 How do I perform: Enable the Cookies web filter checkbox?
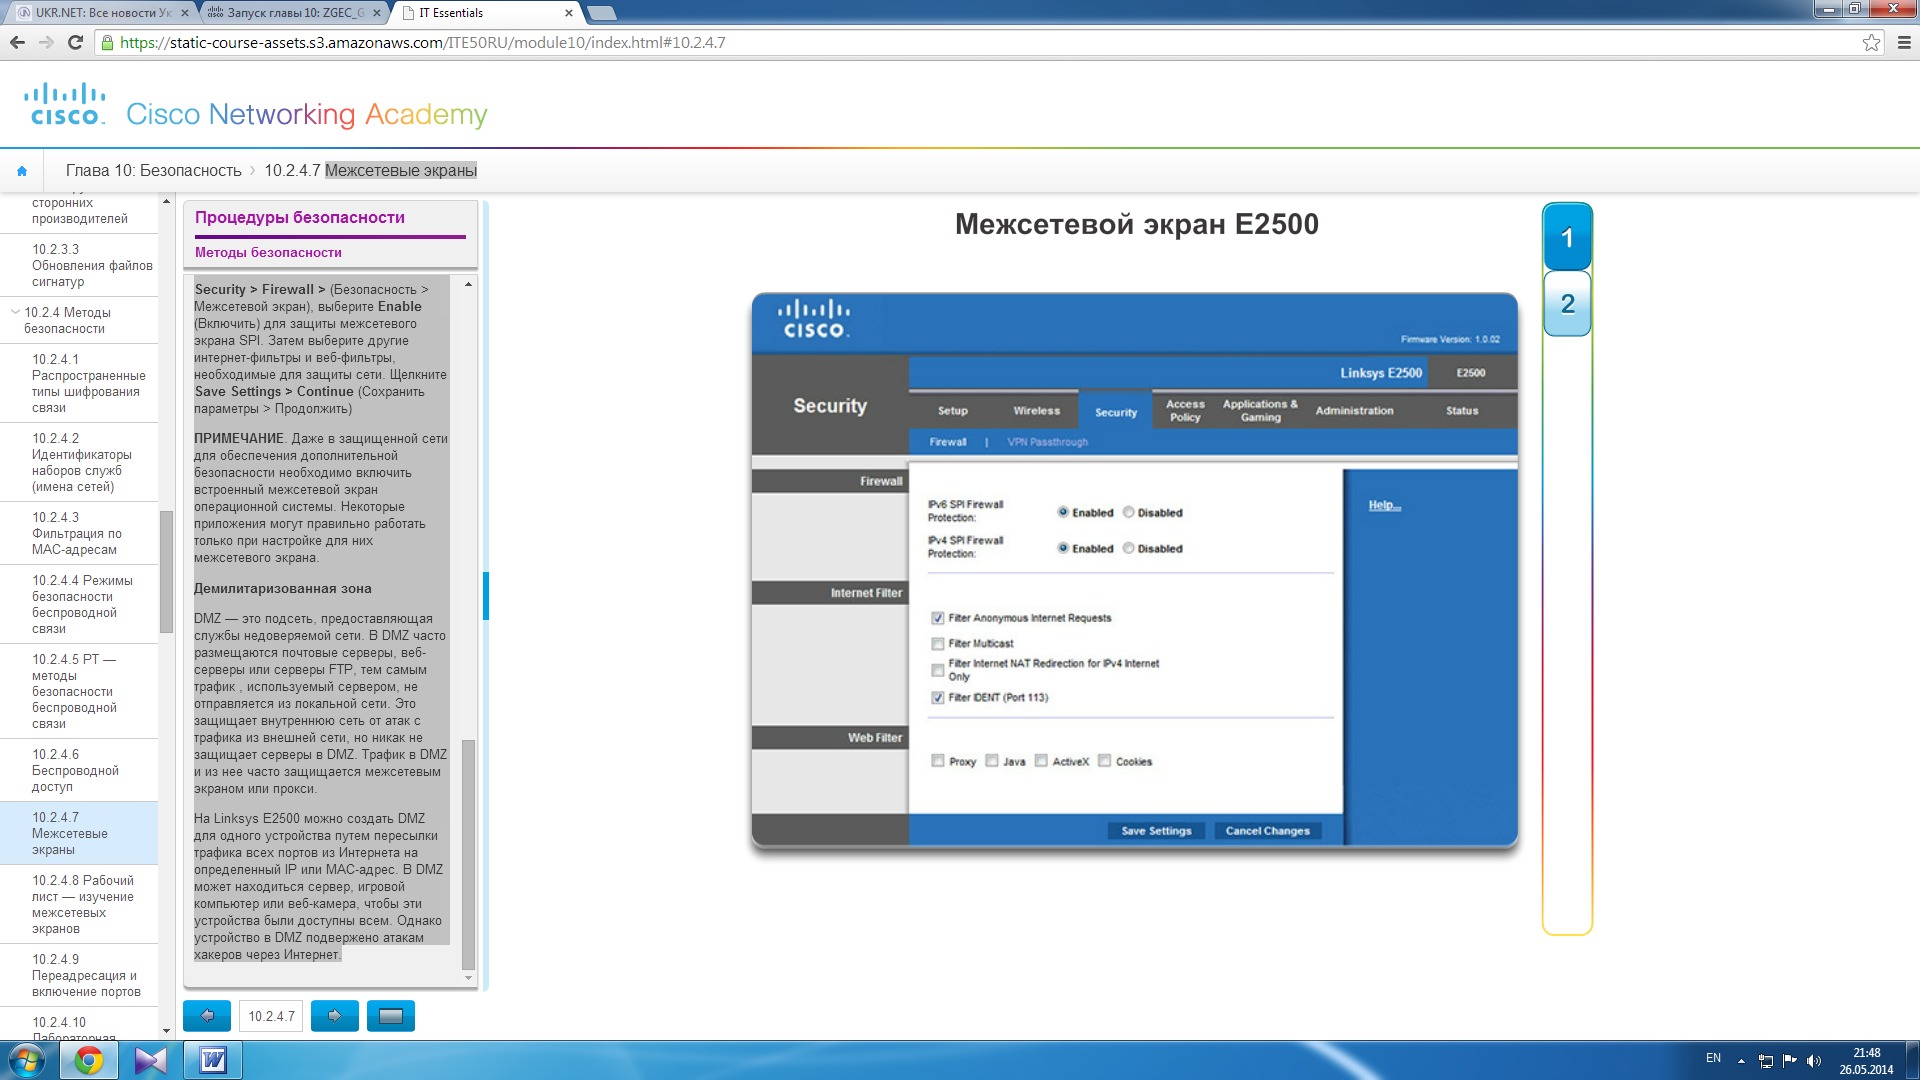click(x=1104, y=761)
